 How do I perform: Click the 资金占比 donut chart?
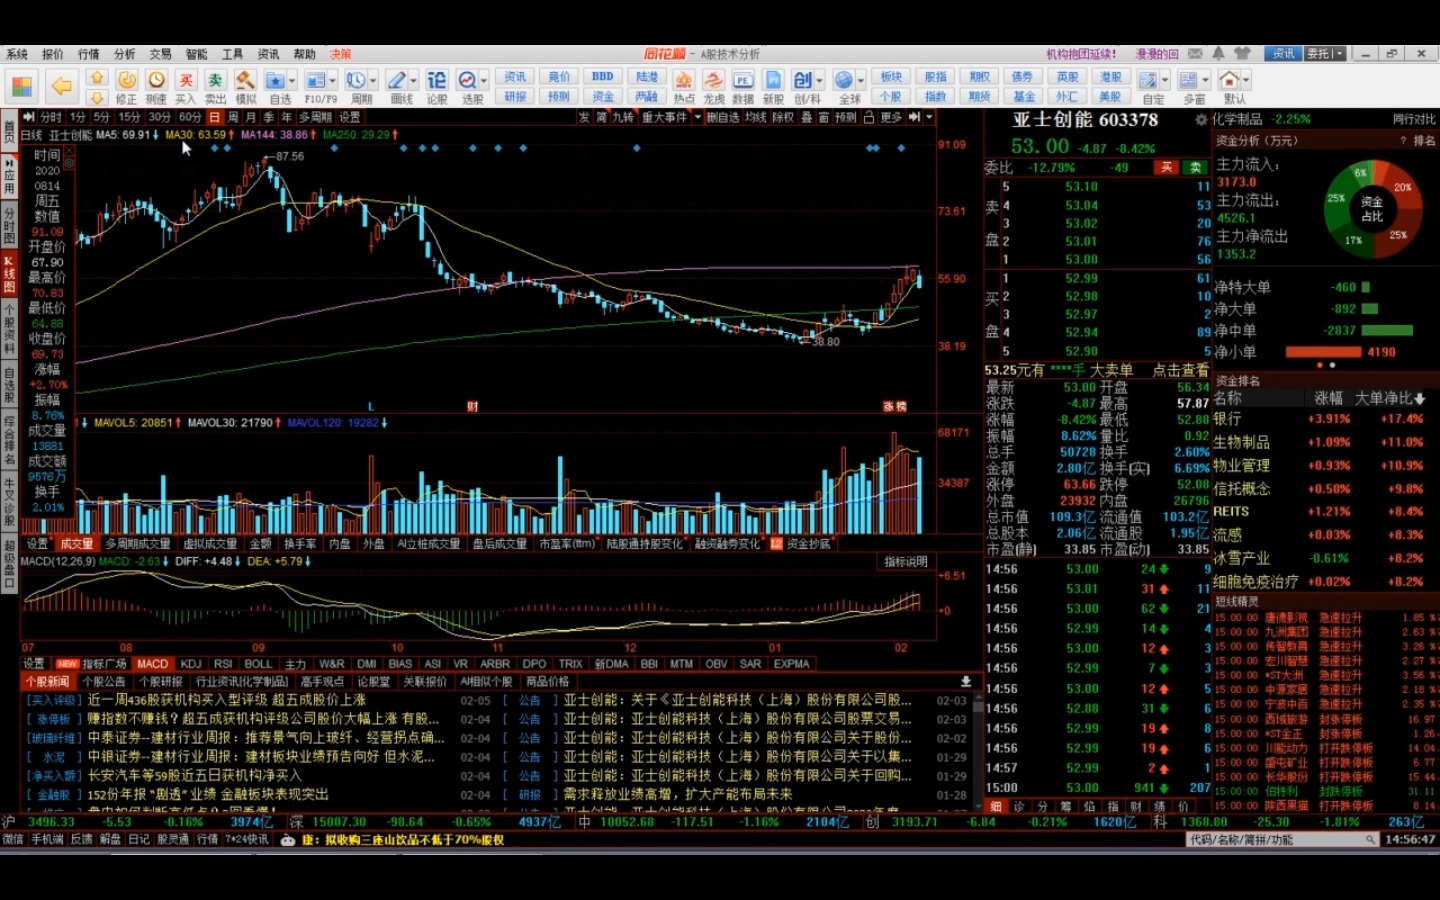(x=1372, y=209)
